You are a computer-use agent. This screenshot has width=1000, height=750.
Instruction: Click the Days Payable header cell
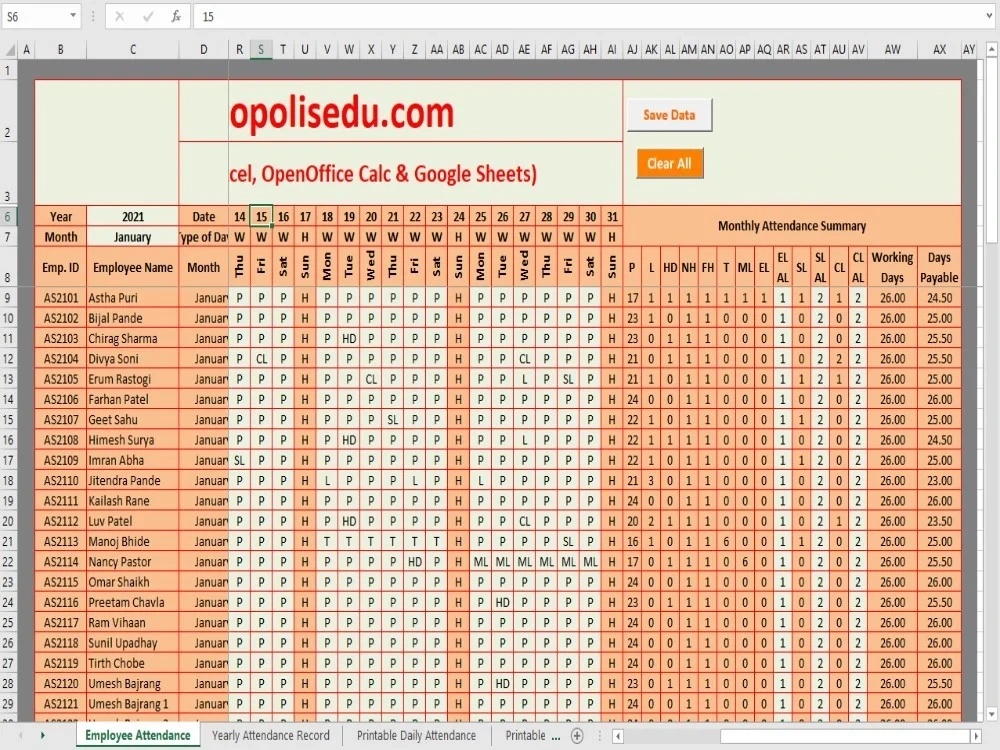pos(939,267)
